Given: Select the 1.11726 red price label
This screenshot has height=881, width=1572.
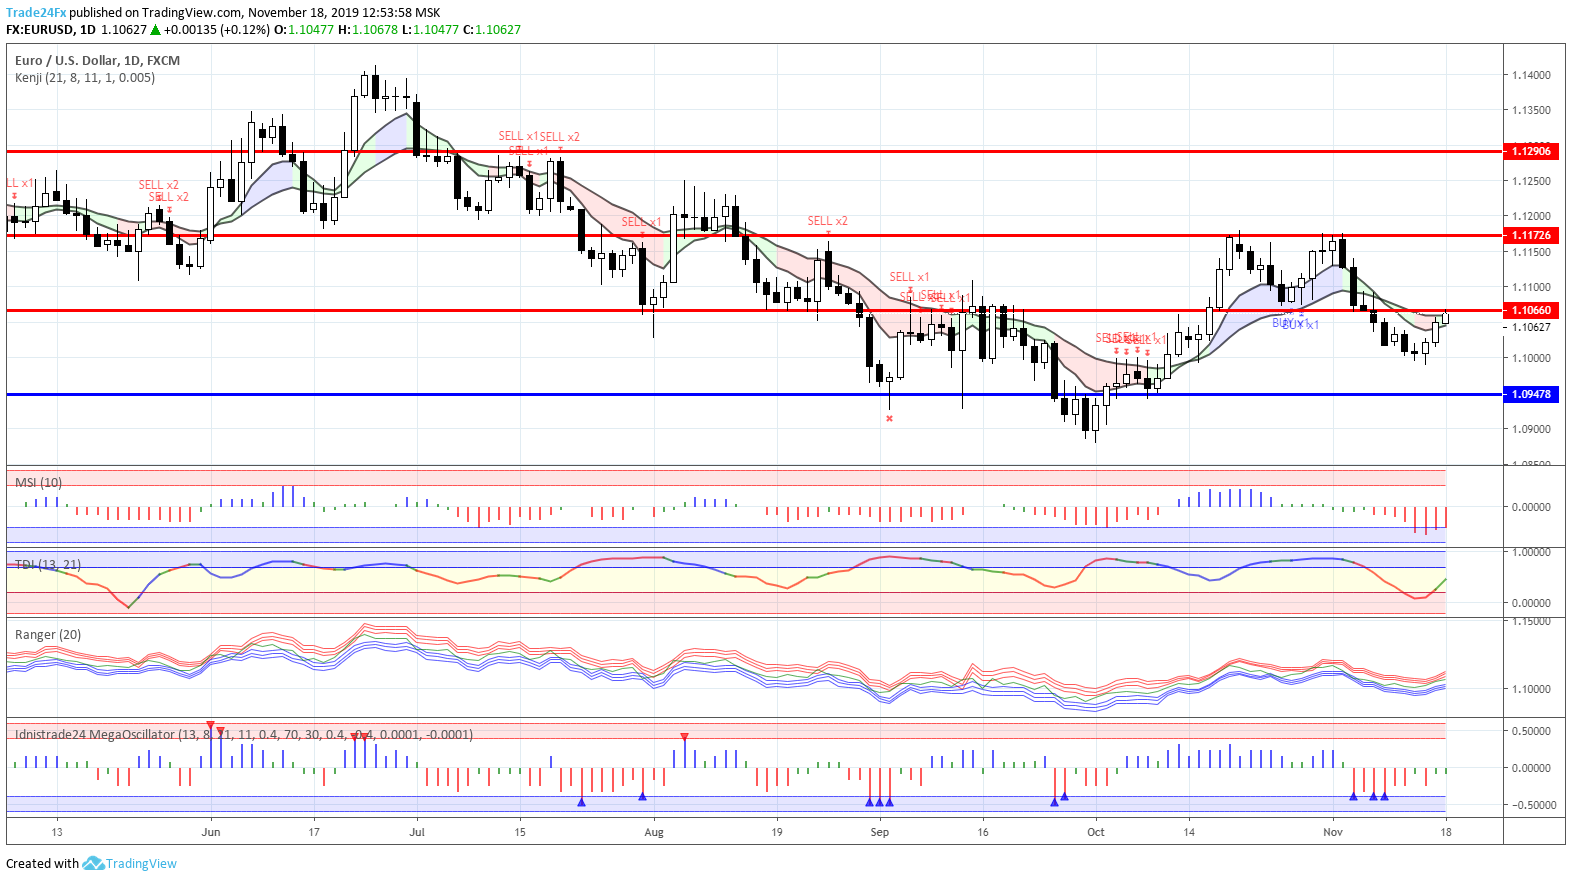Looking at the screenshot, I should click(1531, 235).
